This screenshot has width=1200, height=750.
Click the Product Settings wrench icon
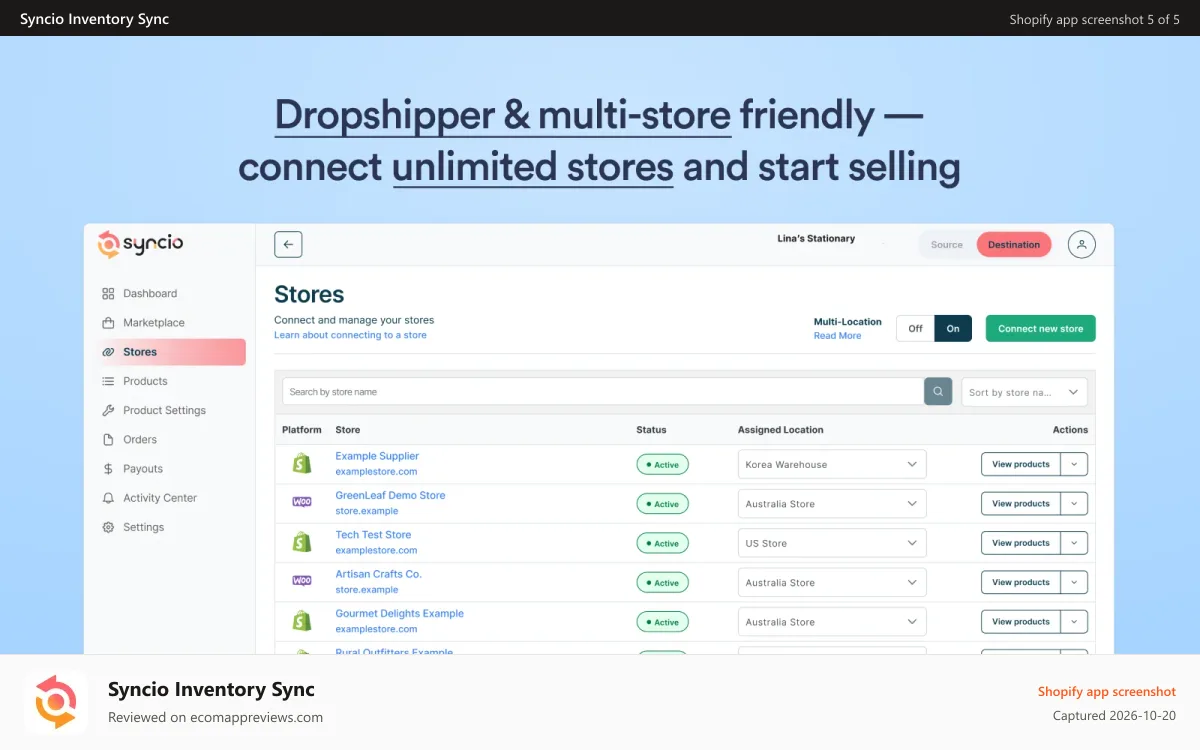[x=108, y=410]
